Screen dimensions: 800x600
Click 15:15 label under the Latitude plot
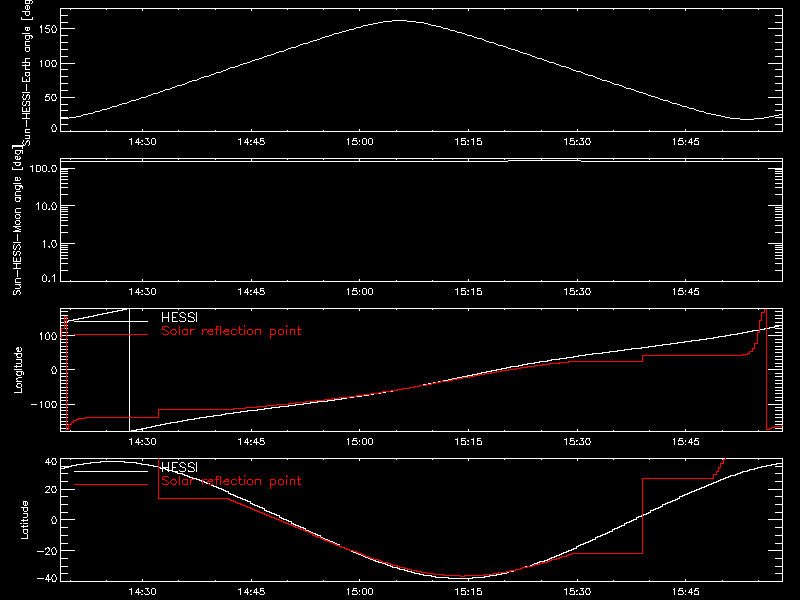[468, 592]
